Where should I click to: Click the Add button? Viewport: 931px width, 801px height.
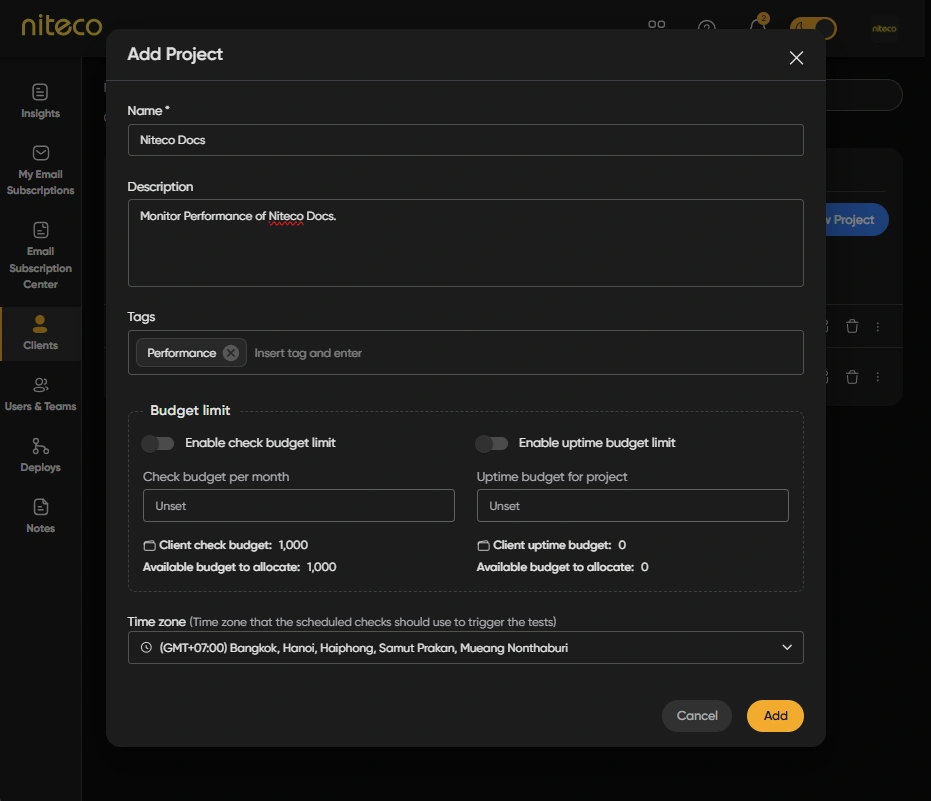click(x=775, y=715)
